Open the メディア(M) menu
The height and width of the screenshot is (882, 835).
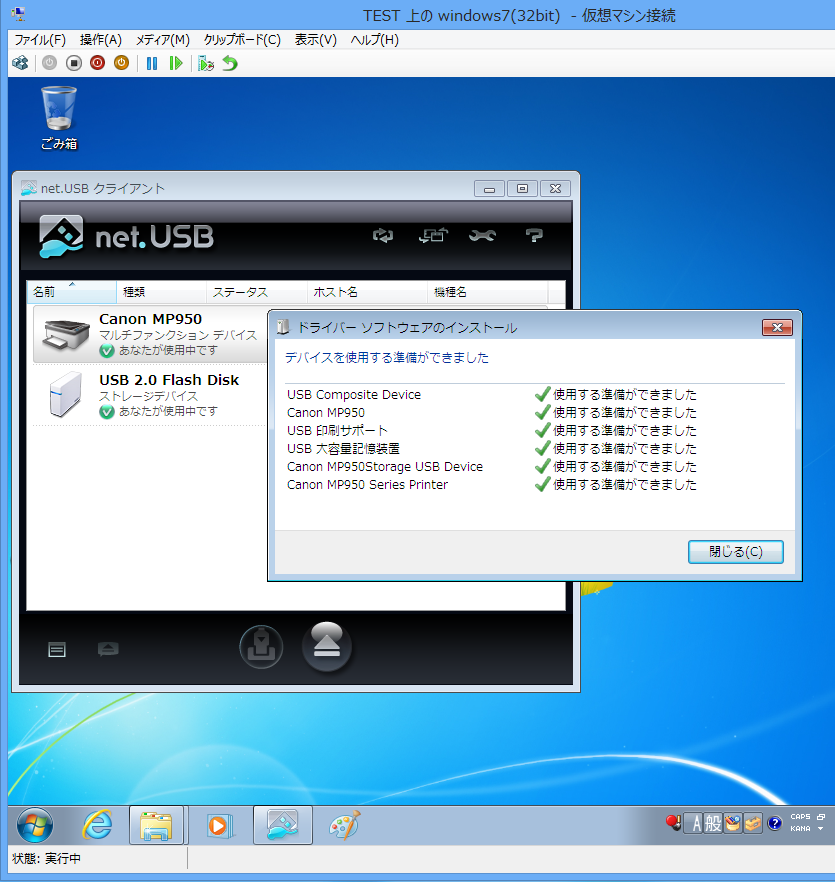click(x=163, y=40)
